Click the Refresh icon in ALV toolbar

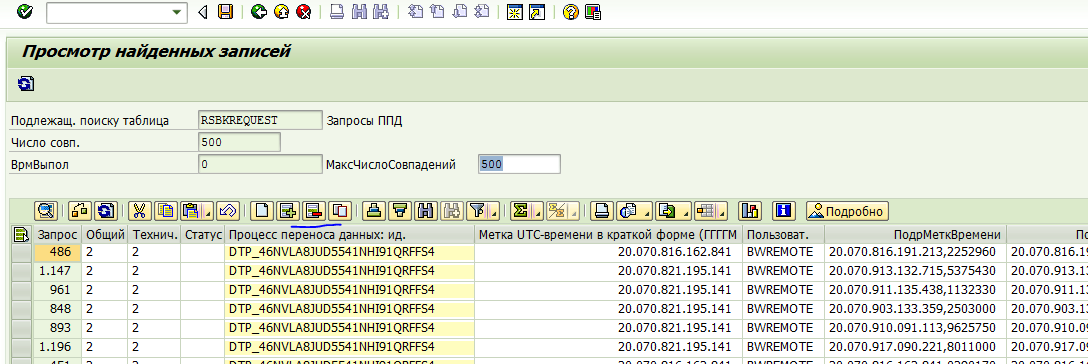click(x=105, y=210)
